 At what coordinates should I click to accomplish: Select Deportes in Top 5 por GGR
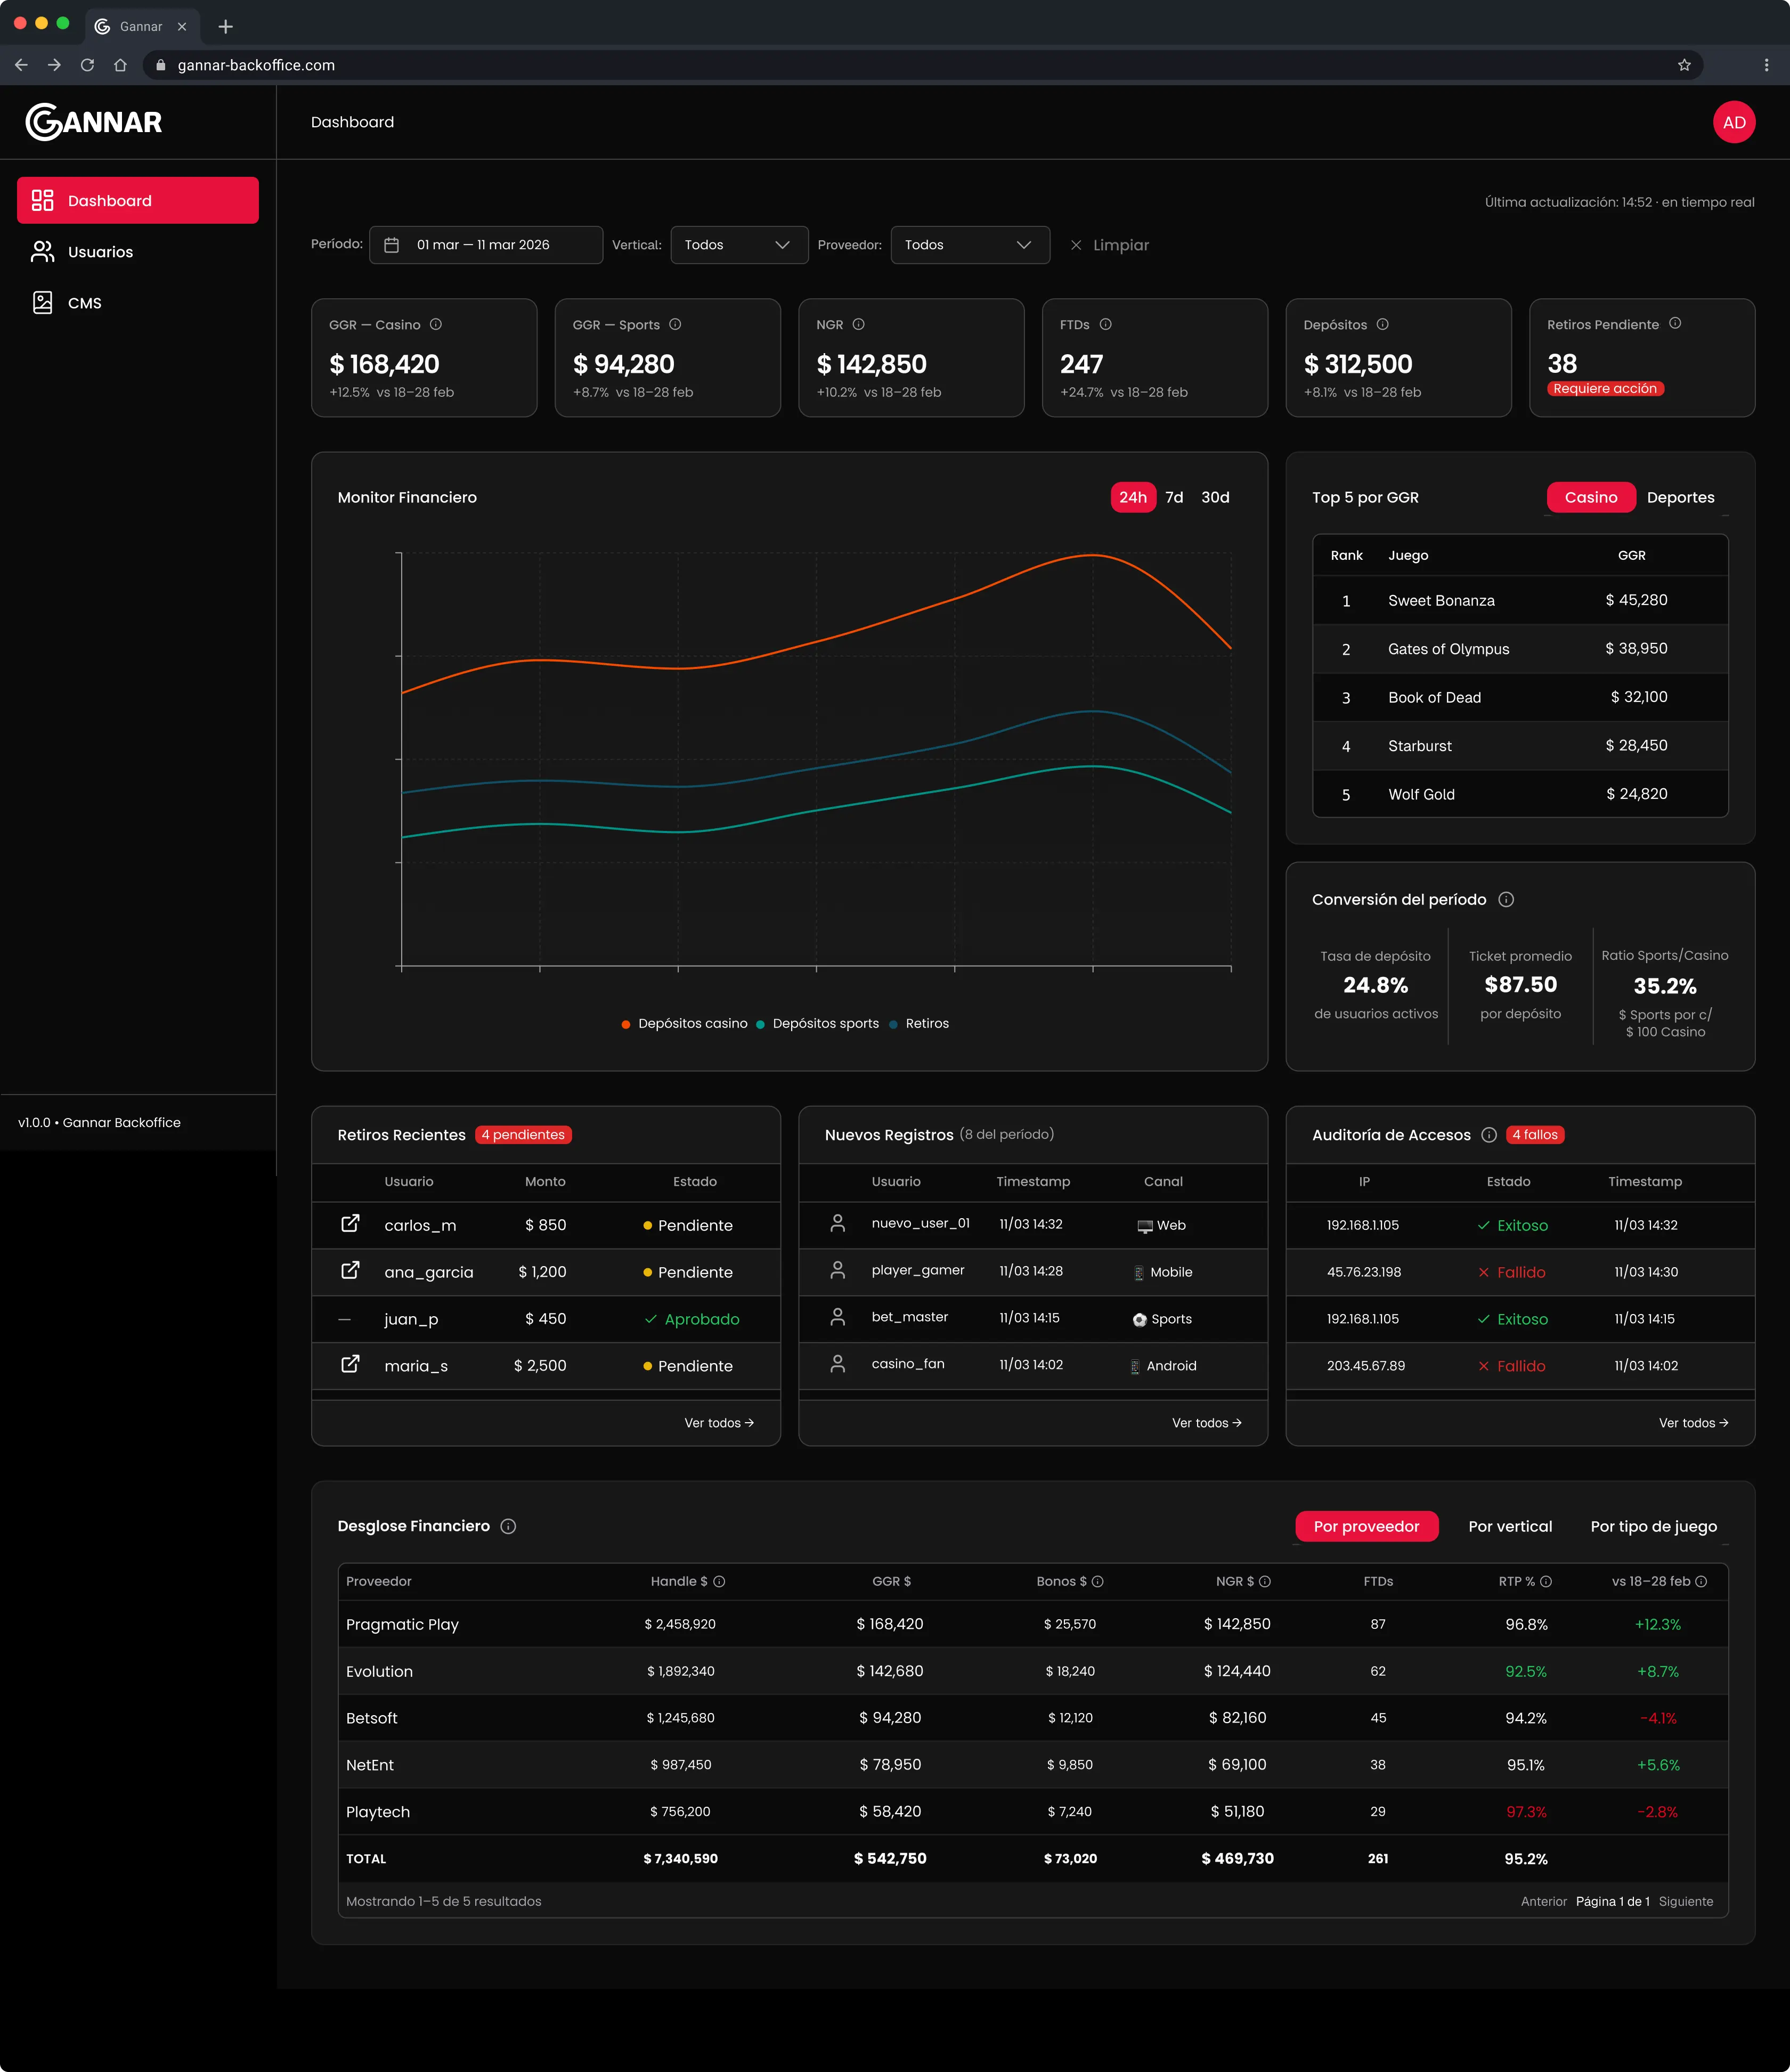(1680, 497)
